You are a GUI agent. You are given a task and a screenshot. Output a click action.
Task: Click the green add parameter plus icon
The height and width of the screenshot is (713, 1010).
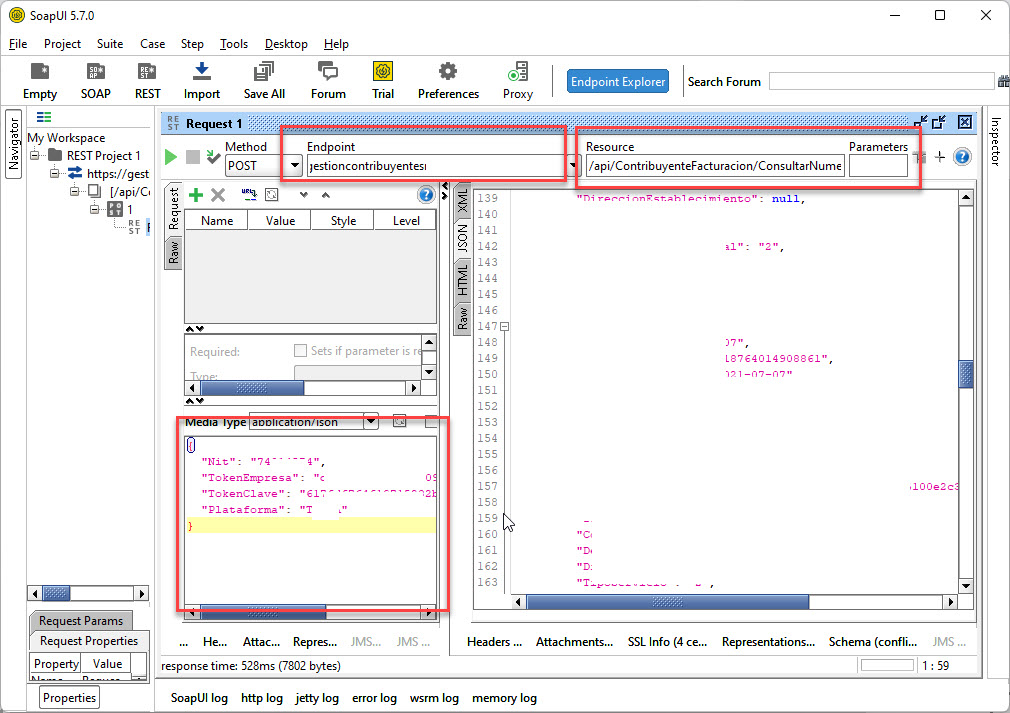pos(196,195)
